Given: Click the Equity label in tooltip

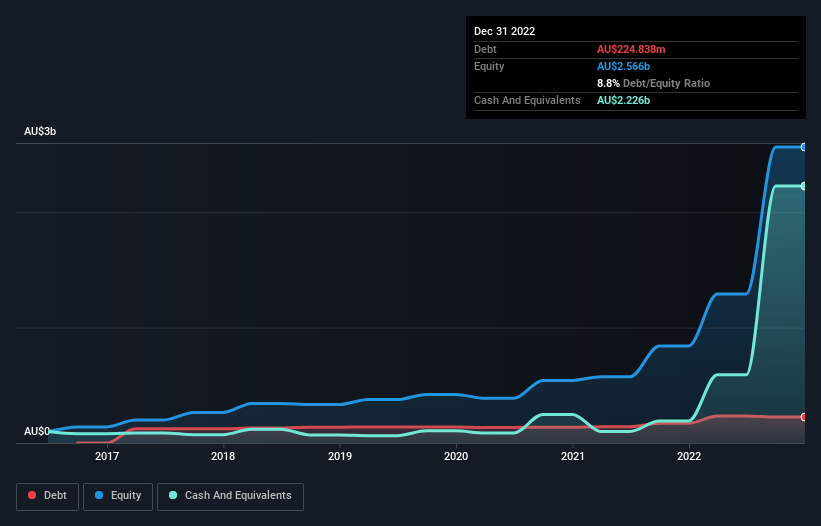Looking at the screenshot, I should click(x=489, y=66).
